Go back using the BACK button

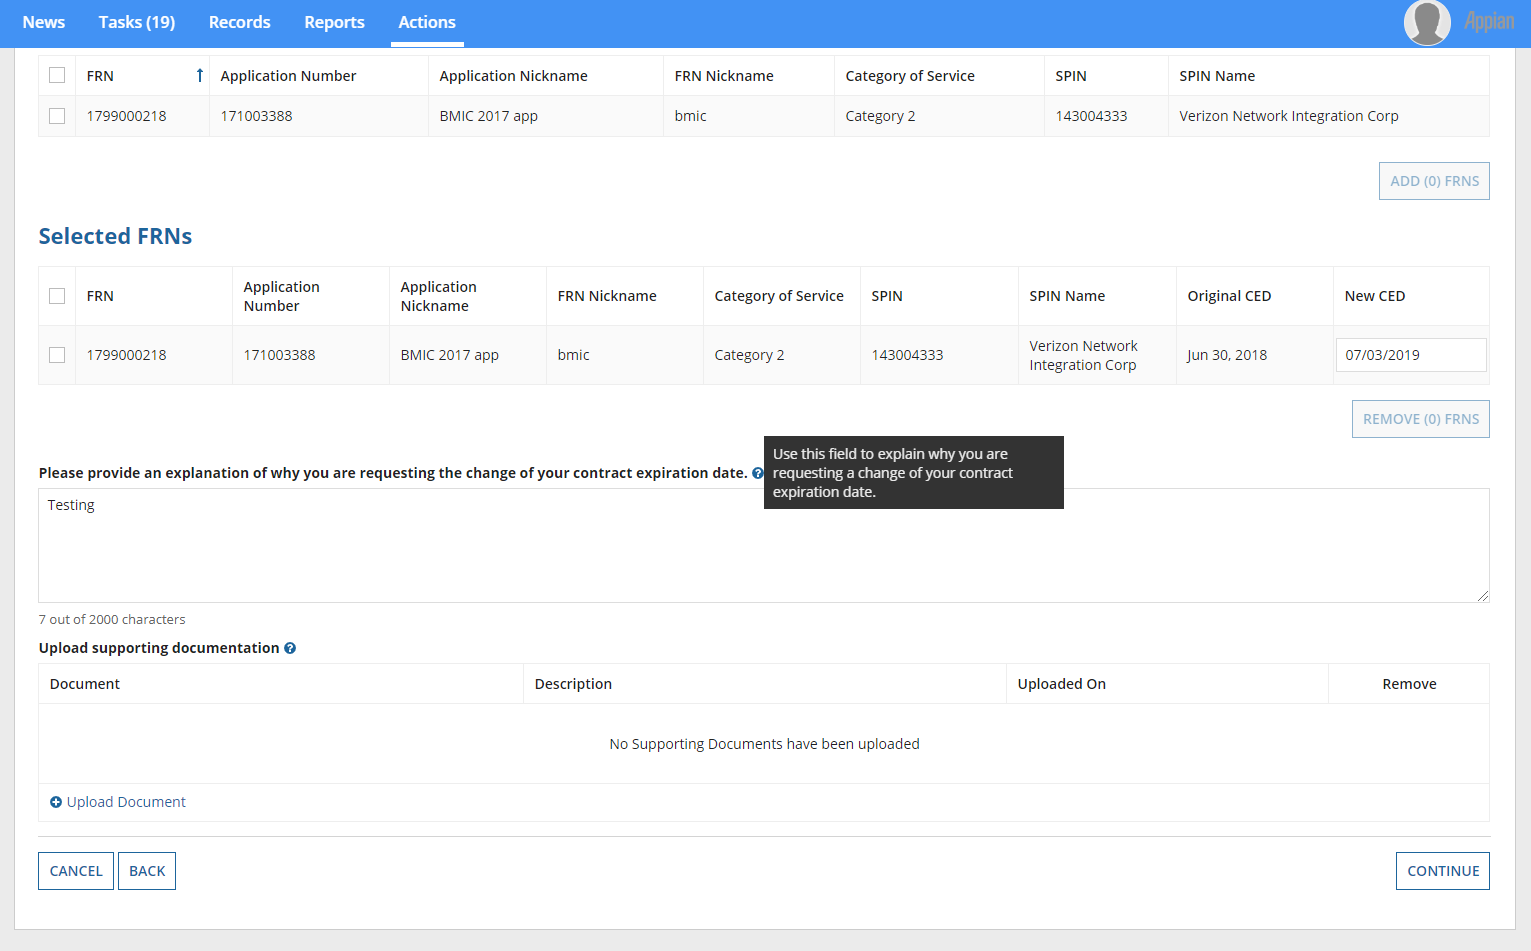pyautogui.click(x=147, y=871)
